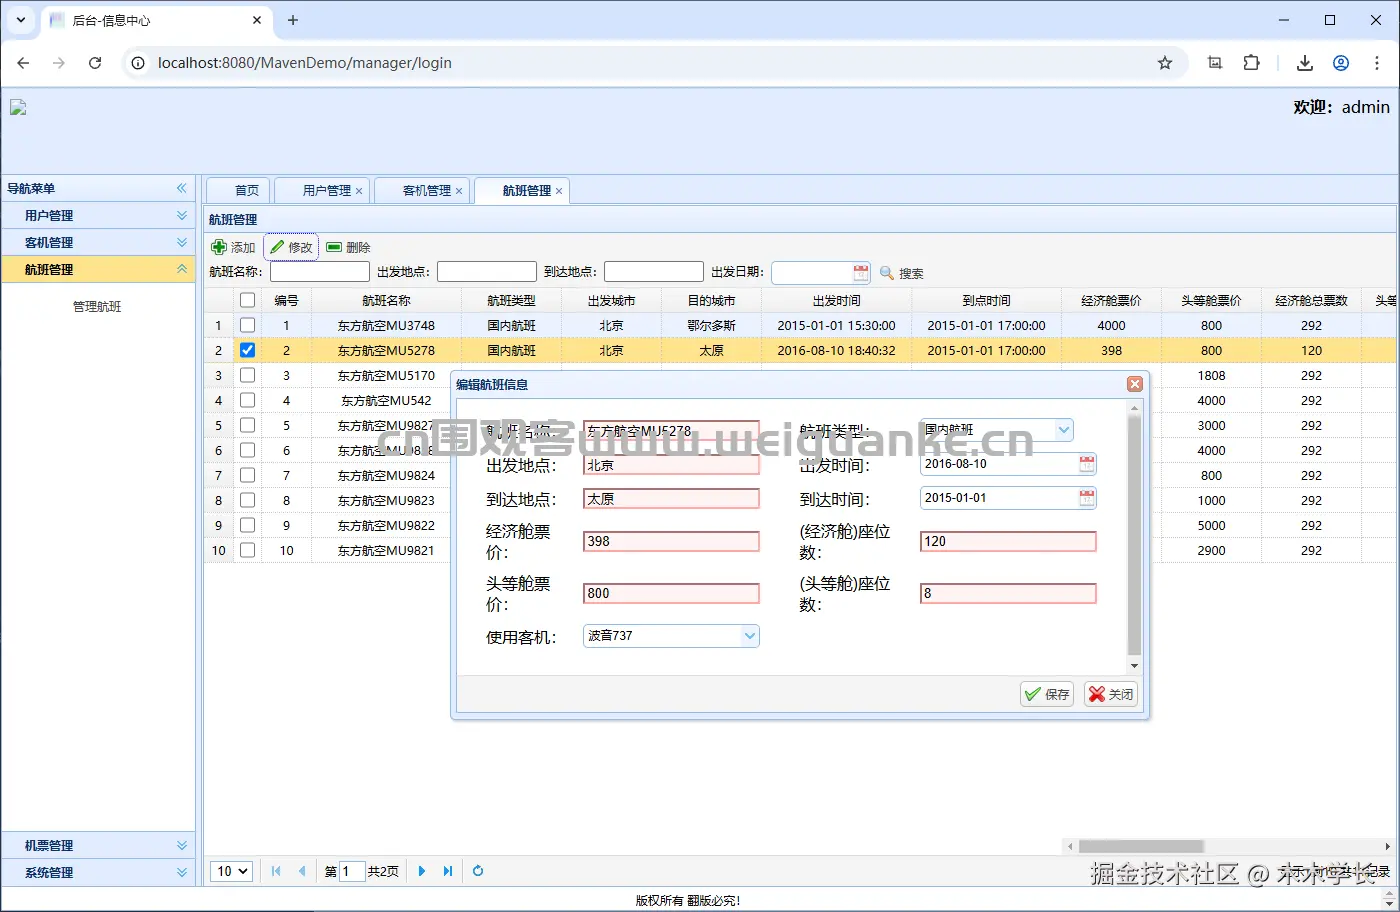This screenshot has width=1400, height=912.
Task: Click the 经济舱票价 column header
Action: tap(1111, 300)
